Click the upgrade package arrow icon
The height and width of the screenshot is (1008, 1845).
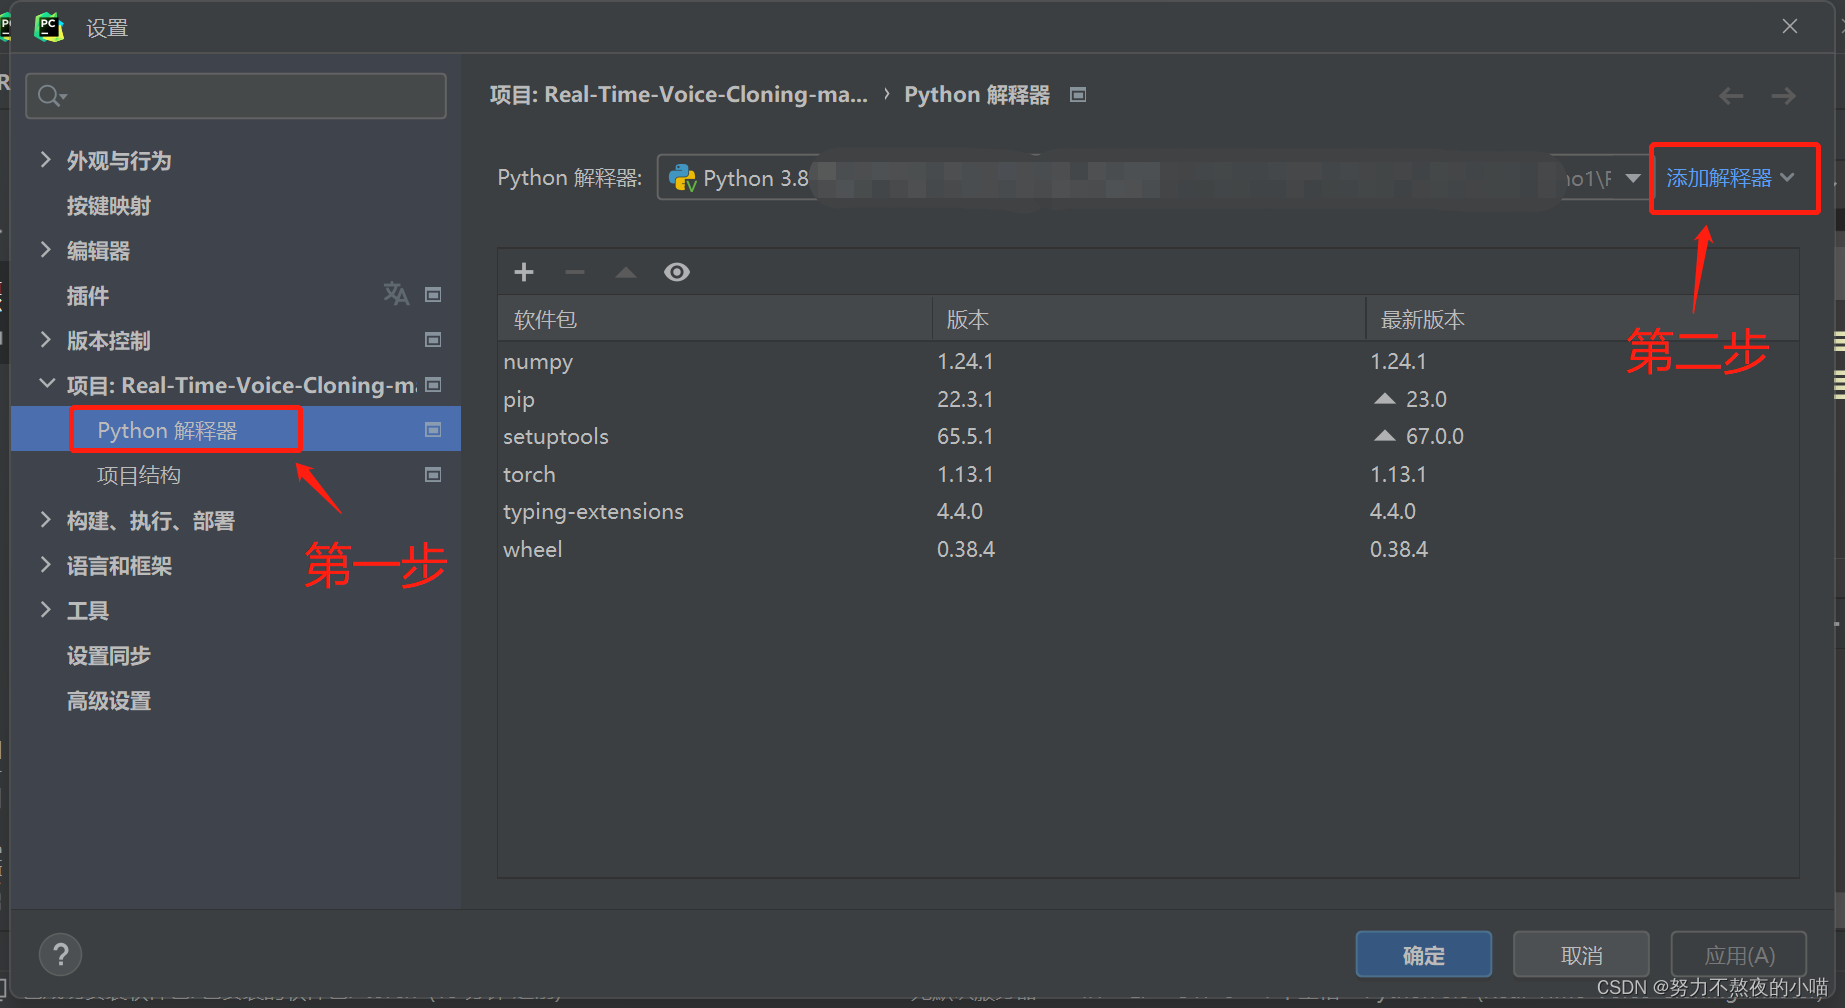pyautogui.click(x=626, y=272)
